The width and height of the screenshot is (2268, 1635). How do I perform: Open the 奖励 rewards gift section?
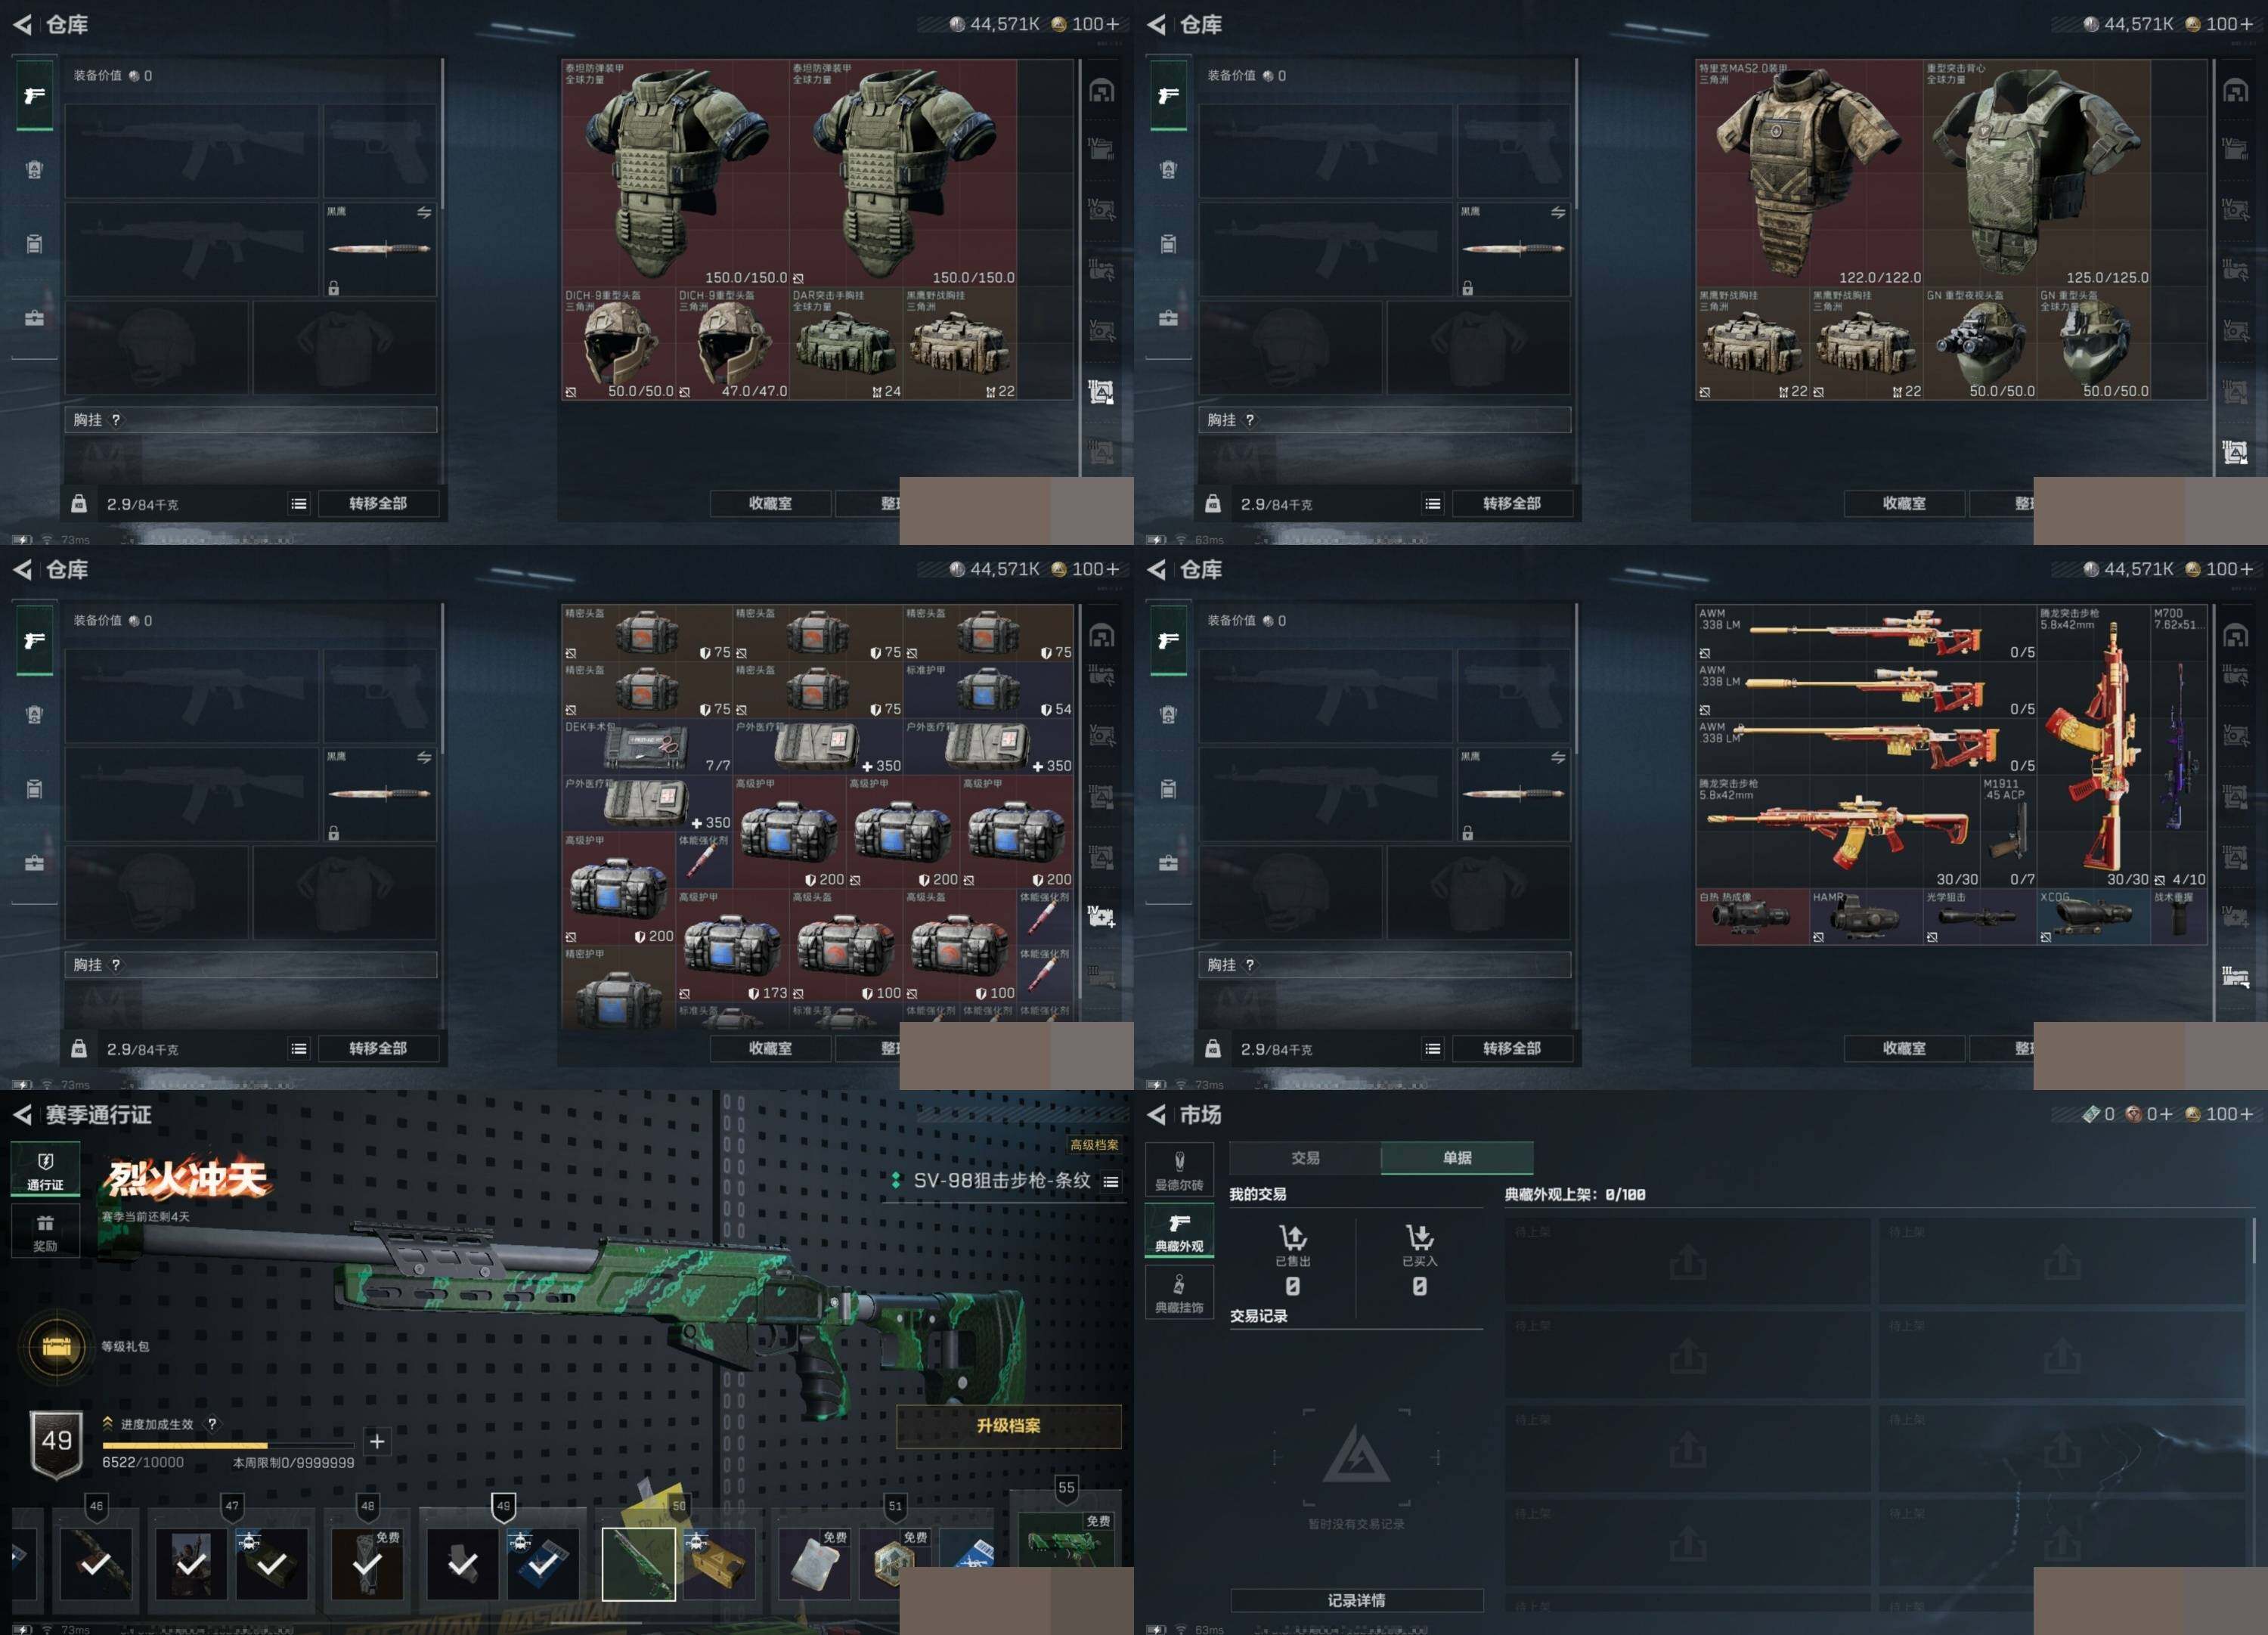pos(45,1231)
